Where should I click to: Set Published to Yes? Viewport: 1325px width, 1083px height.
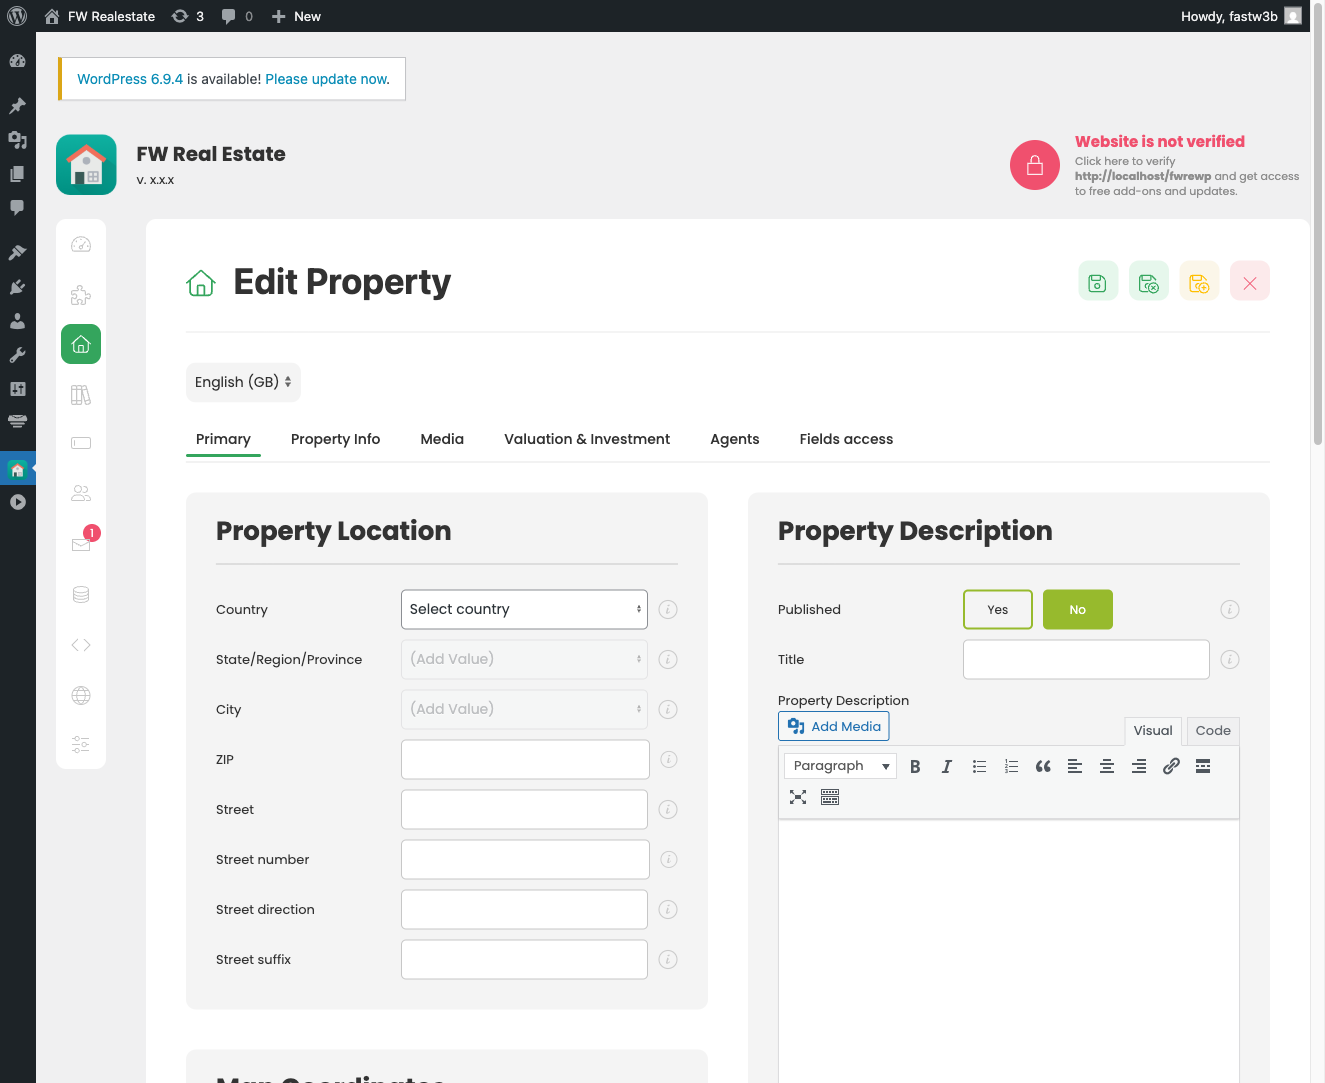click(997, 609)
